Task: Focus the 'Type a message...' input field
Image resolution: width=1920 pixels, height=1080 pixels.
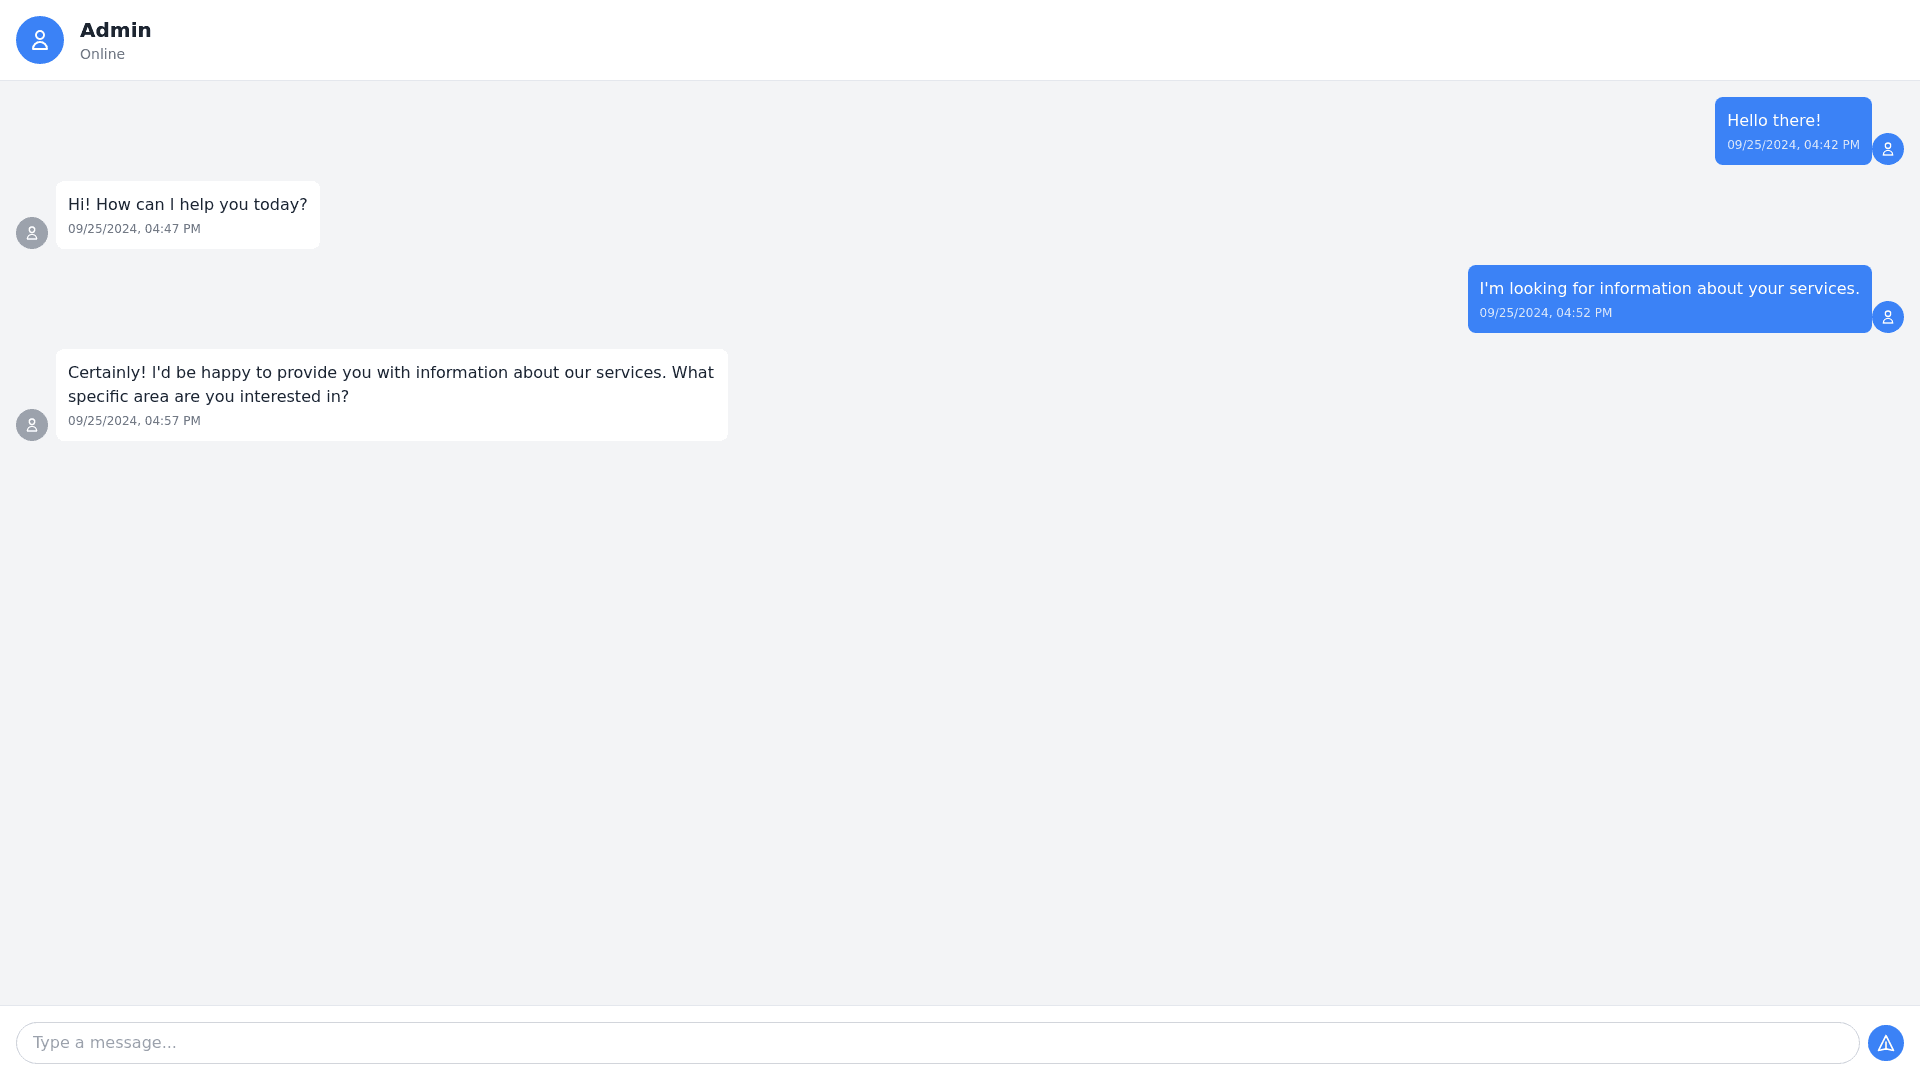Action: coord(937,1042)
